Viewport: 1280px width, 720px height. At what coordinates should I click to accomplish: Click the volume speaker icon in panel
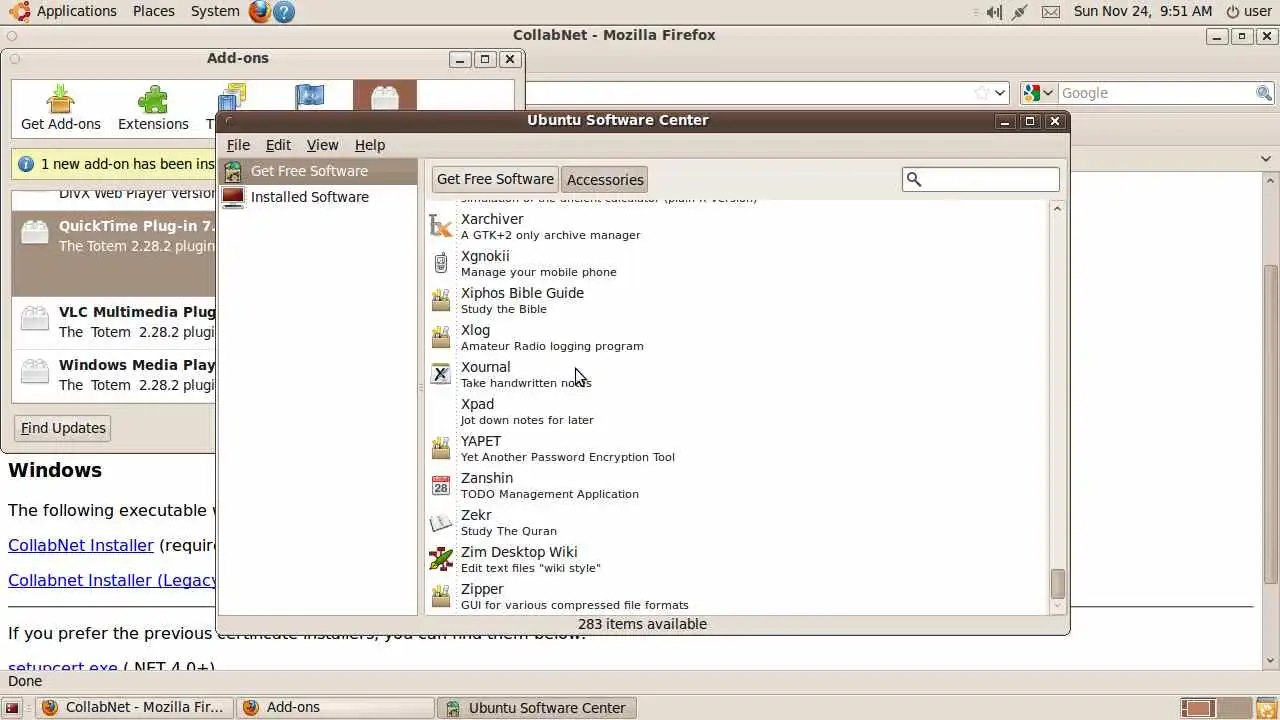tap(992, 12)
